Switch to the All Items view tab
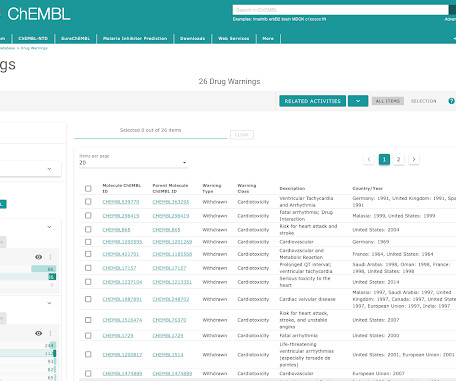 coord(388,101)
